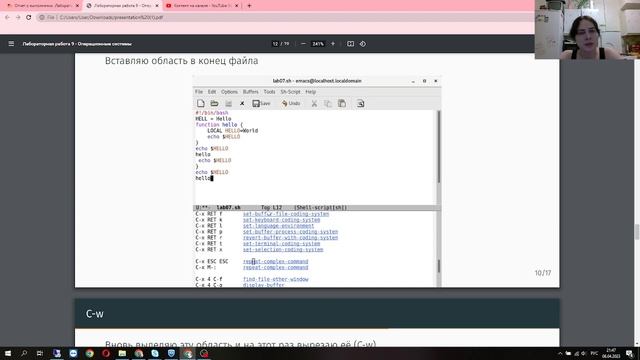Screen dimensions: 640x360
Task: Close the first browser tab
Action: (77, 6)
